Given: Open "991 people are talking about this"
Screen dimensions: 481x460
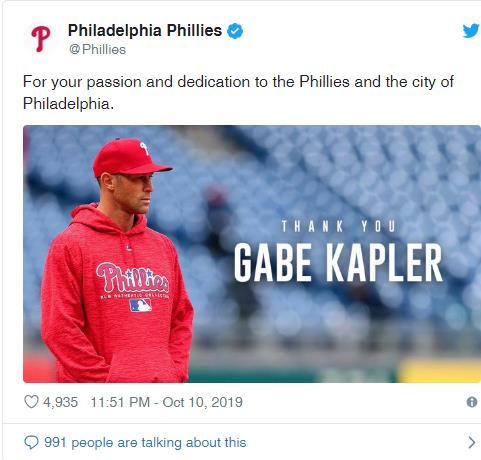Looking at the screenshot, I should coord(145,443).
